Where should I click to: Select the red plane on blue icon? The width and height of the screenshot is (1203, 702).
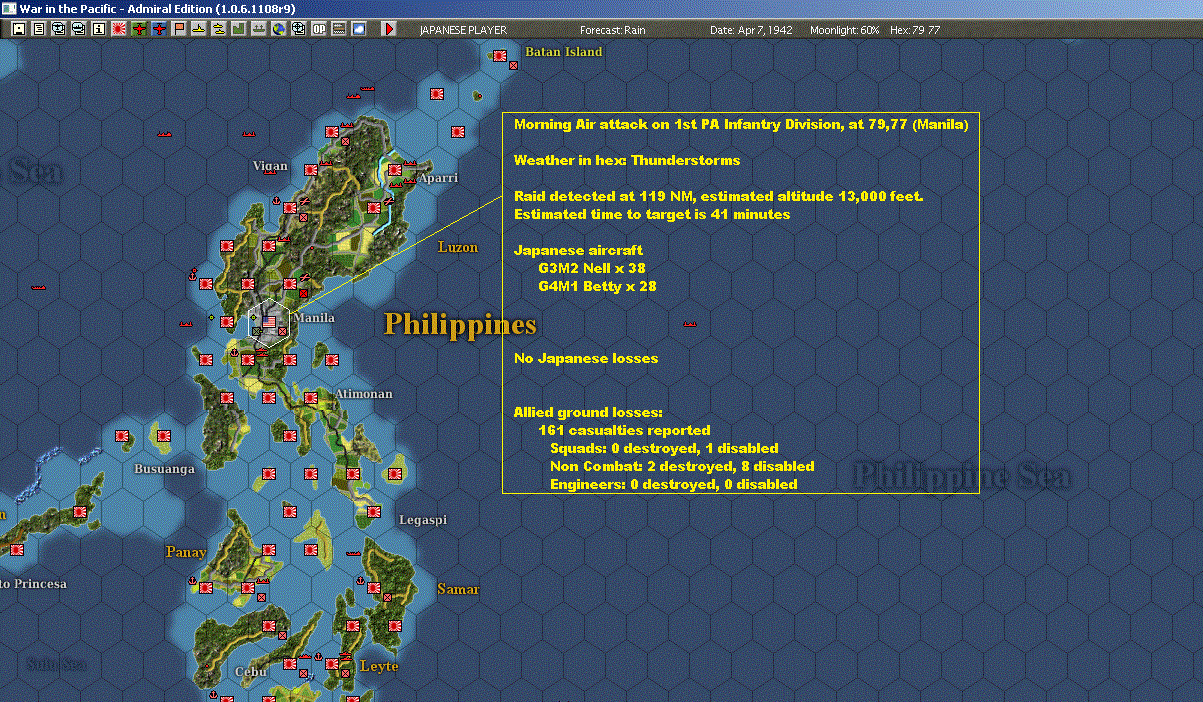click(x=159, y=29)
